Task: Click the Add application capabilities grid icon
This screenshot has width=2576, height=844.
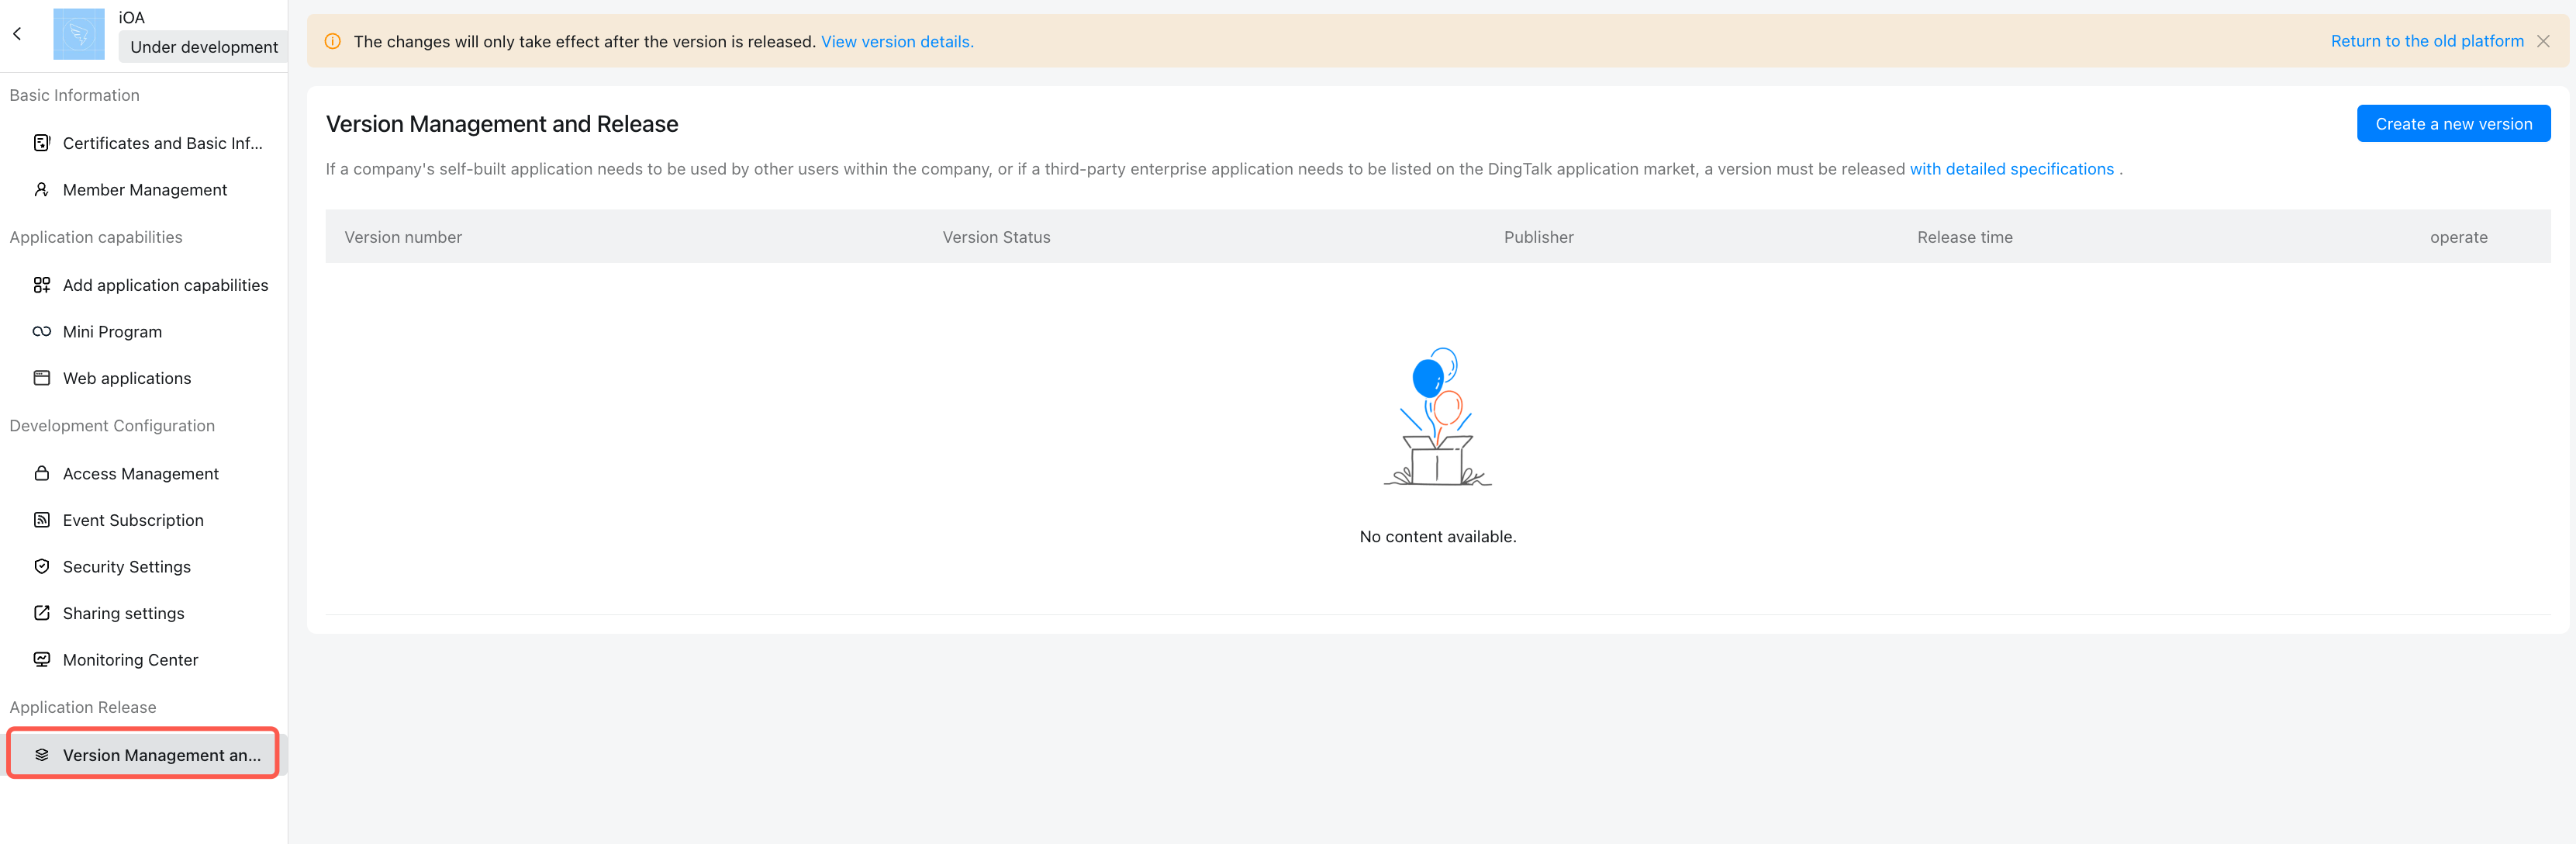Action: coord(41,285)
